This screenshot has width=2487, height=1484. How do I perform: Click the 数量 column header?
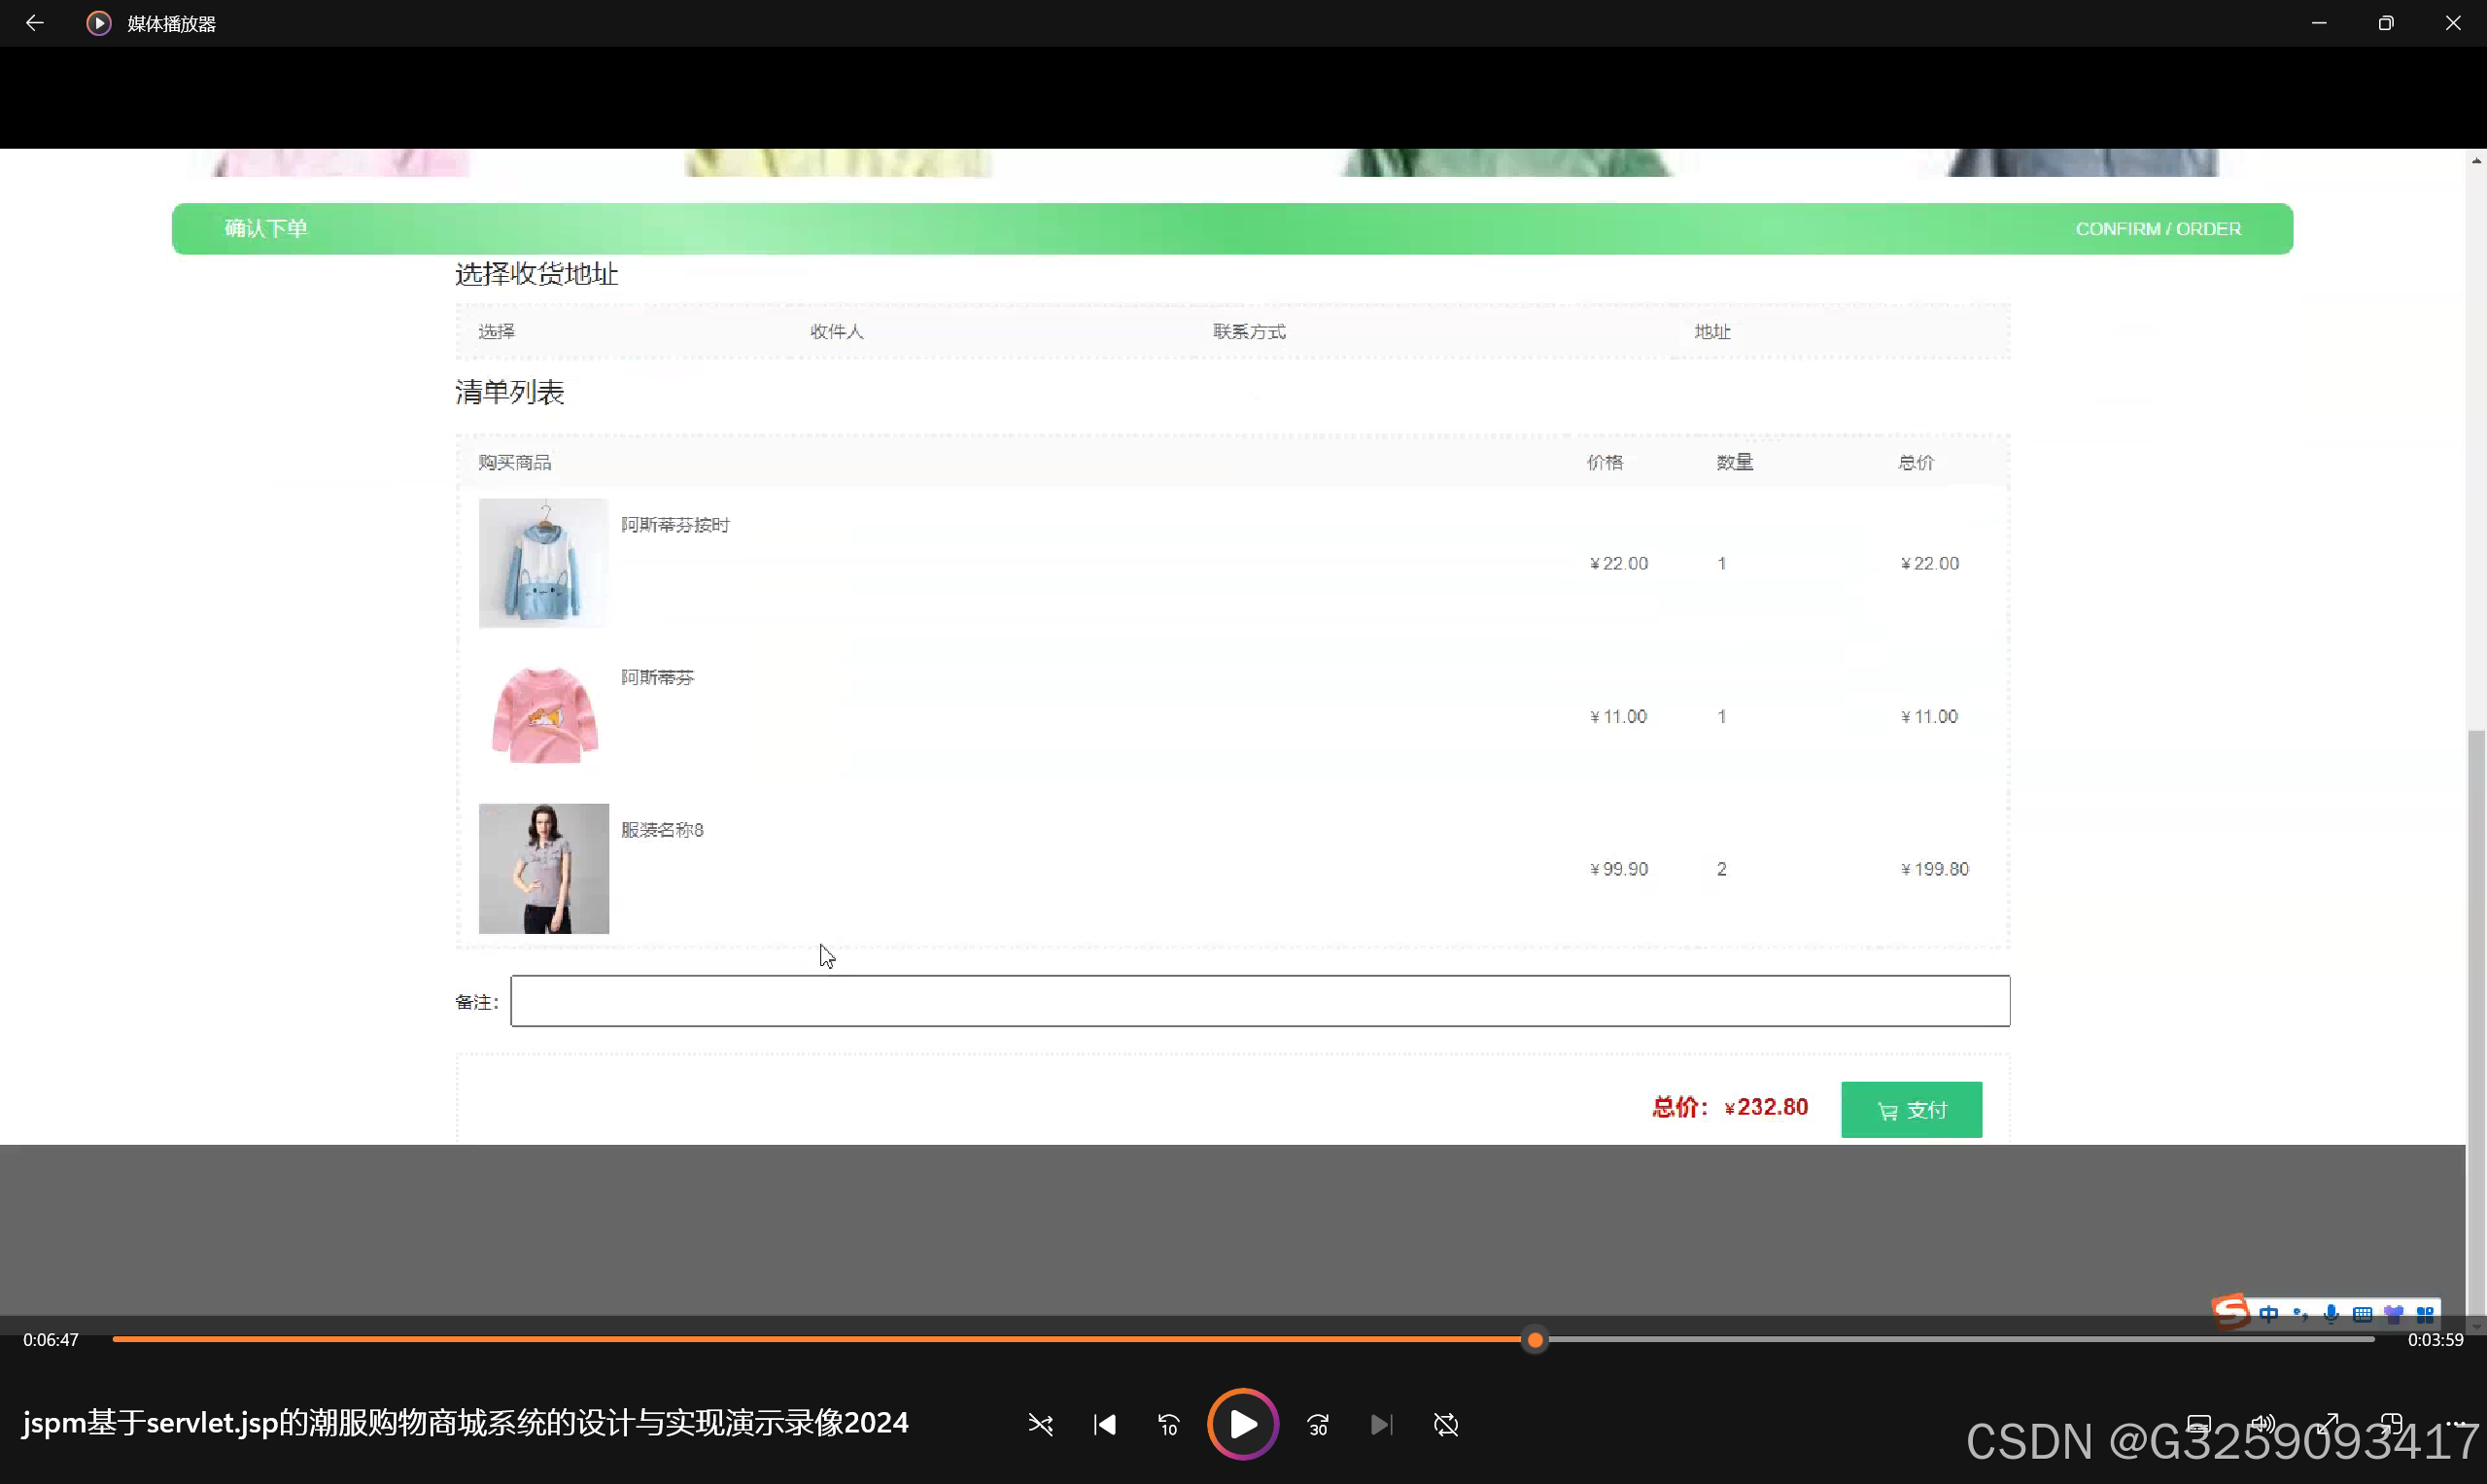tap(1735, 463)
